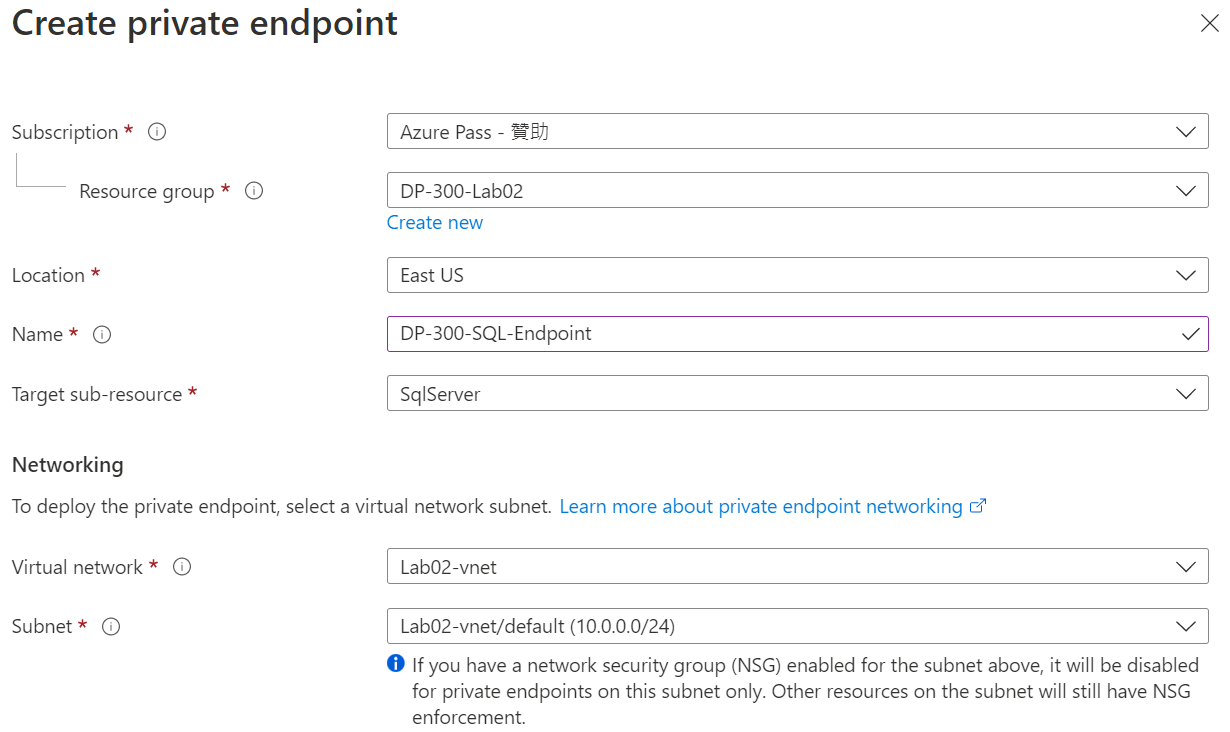Click the Name field info icon
This screenshot has height=732, width=1230.
(102, 335)
